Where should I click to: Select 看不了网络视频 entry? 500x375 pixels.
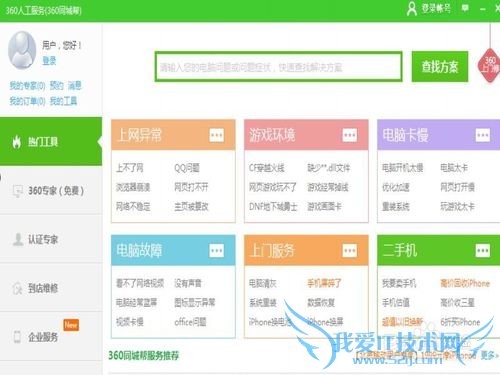tap(140, 283)
